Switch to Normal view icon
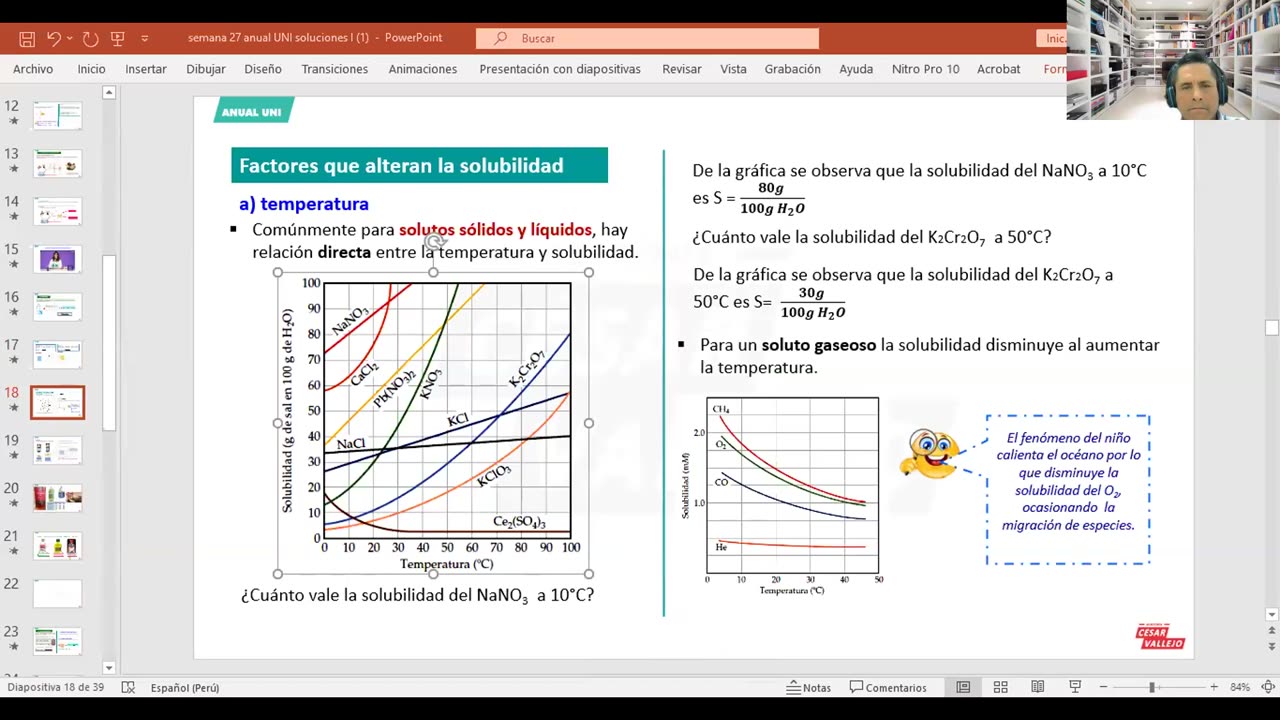 pyautogui.click(x=963, y=688)
